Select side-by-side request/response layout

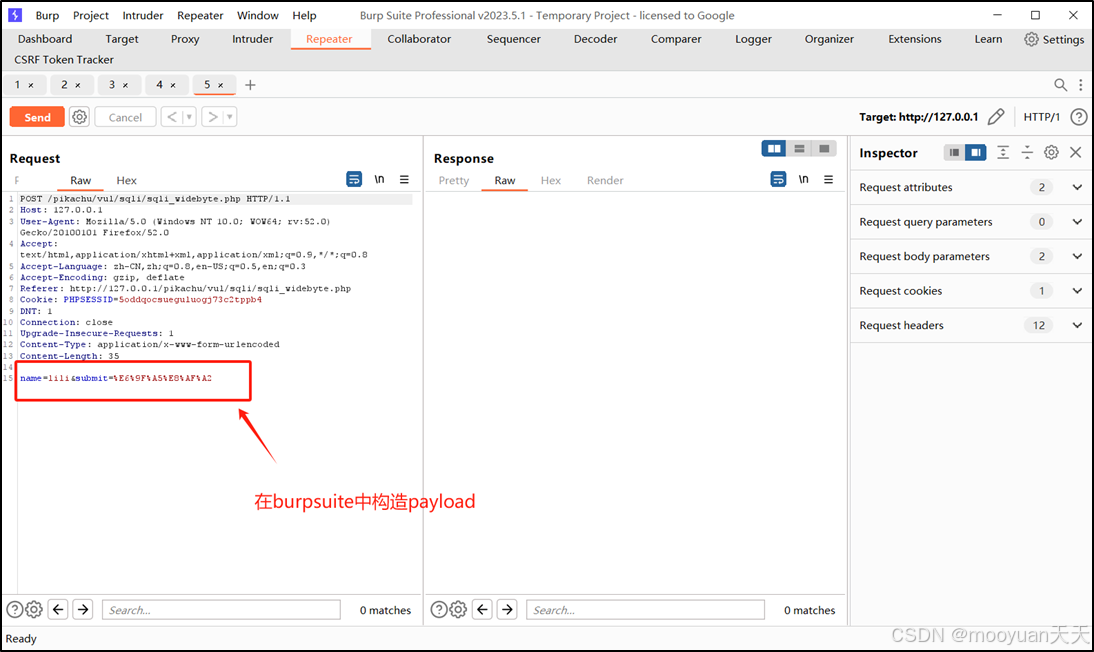[774, 148]
